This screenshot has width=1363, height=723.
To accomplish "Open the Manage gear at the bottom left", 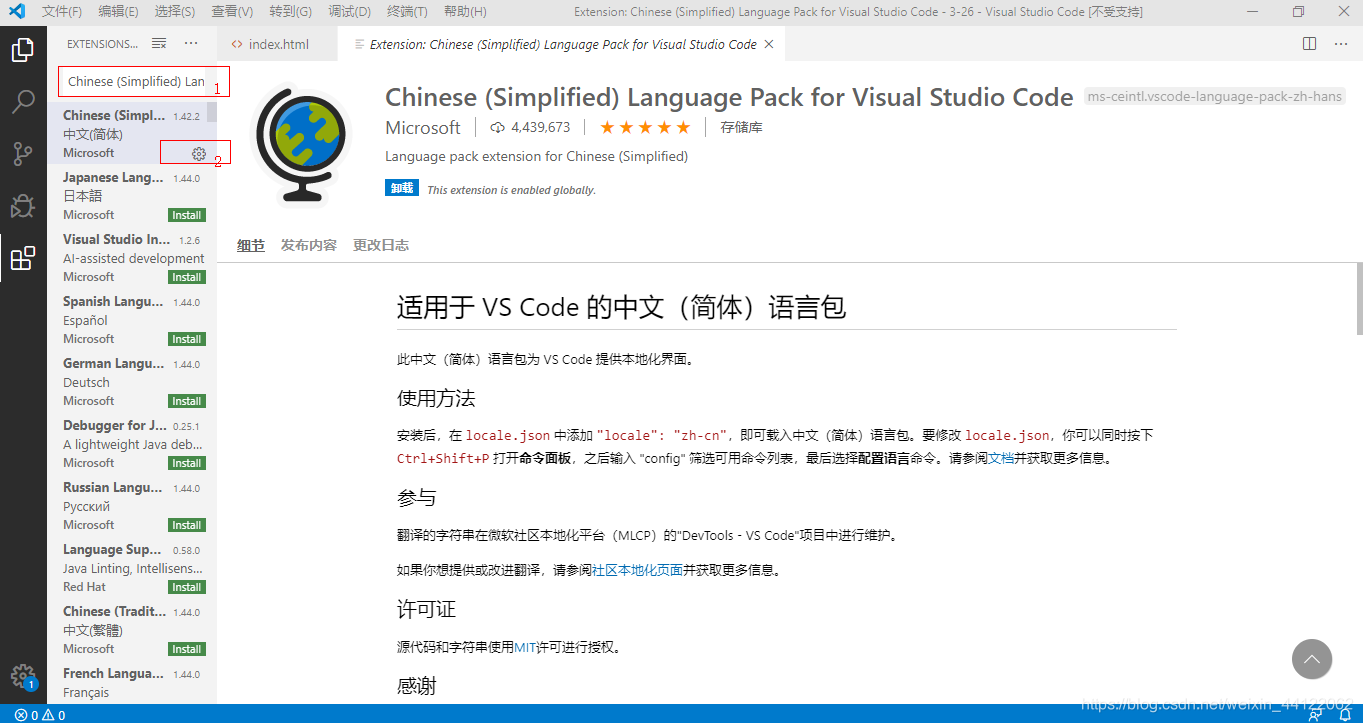I will (24, 675).
